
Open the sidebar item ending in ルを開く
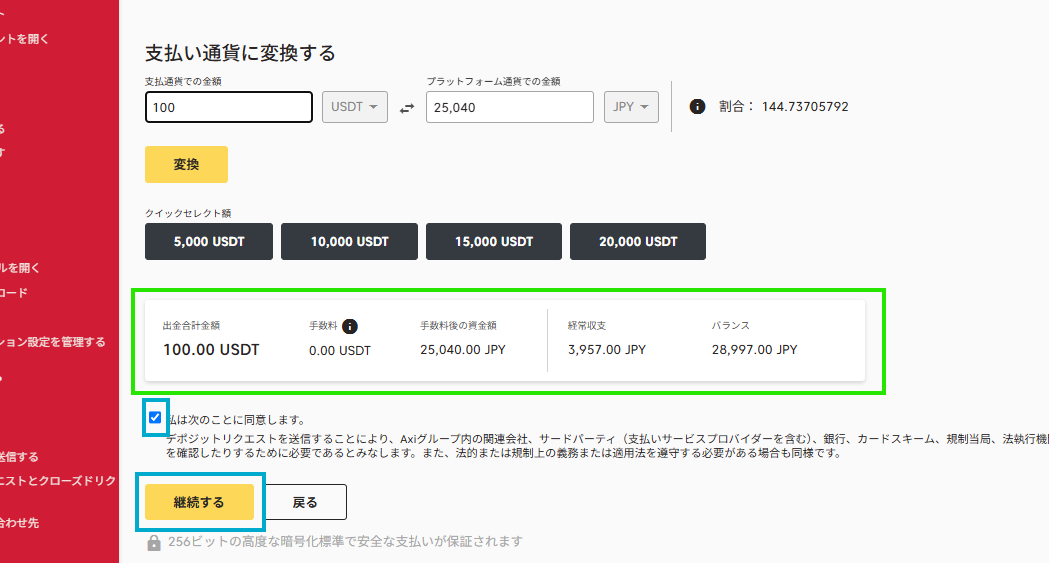[x=20, y=267]
